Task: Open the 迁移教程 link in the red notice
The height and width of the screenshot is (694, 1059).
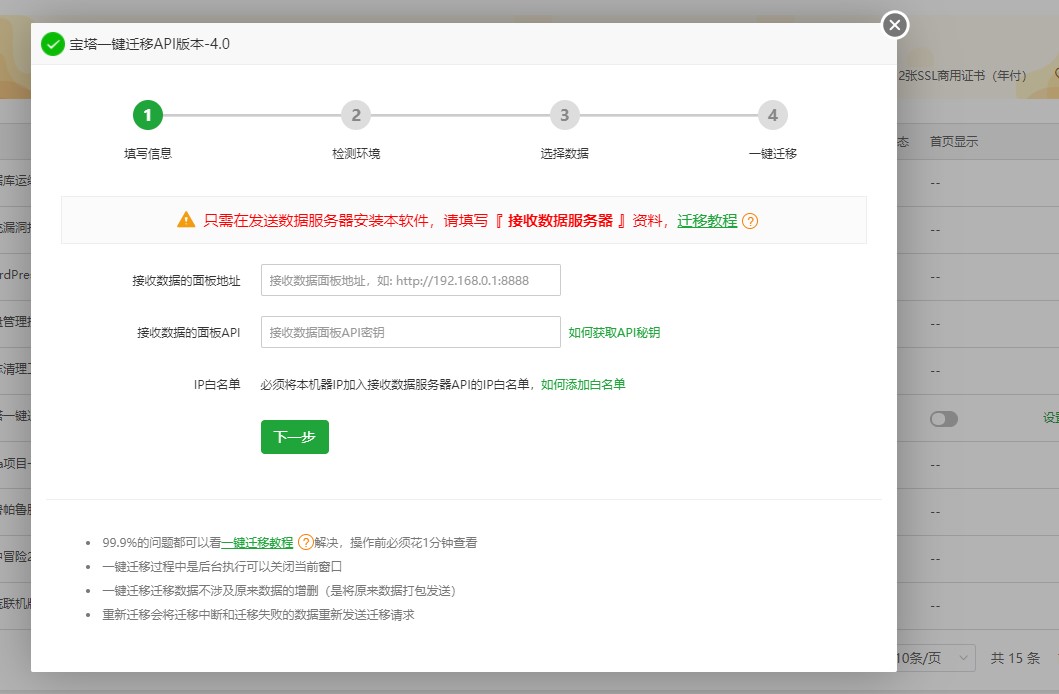Action: pos(707,221)
